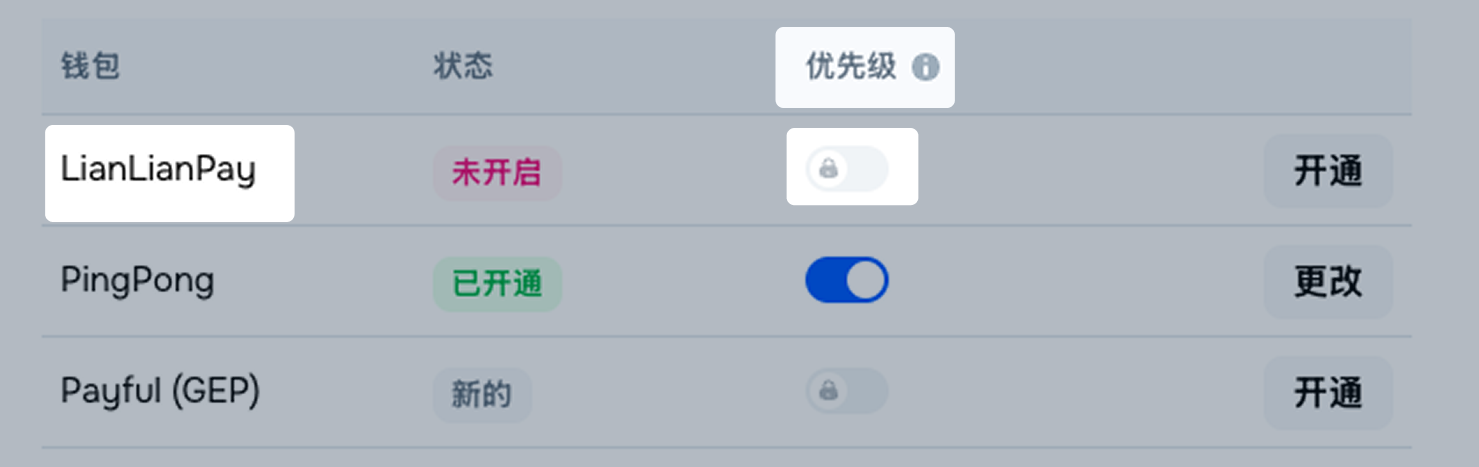Select the LianLianPay wallet name
The height and width of the screenshot is (467, 1479).
pos(158,170)
